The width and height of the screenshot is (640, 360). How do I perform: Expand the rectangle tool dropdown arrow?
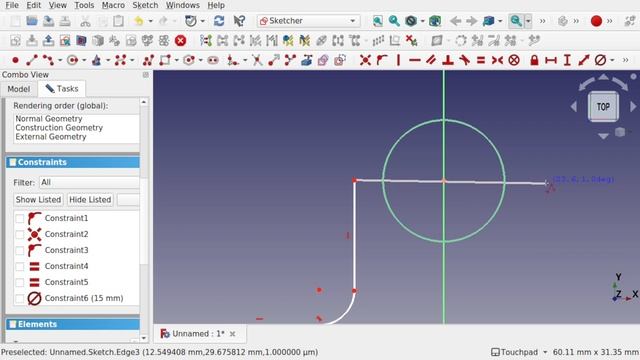(176, 60)
